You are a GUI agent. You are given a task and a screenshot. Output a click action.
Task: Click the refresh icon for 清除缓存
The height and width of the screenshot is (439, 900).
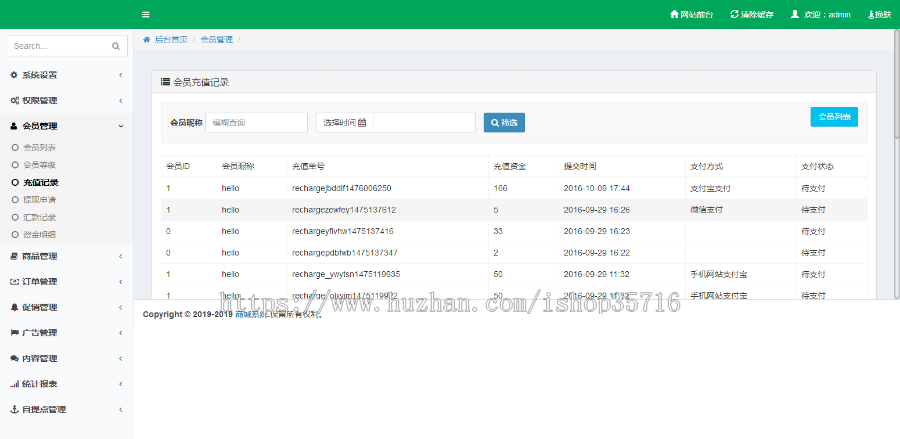(x=735, y=15)
